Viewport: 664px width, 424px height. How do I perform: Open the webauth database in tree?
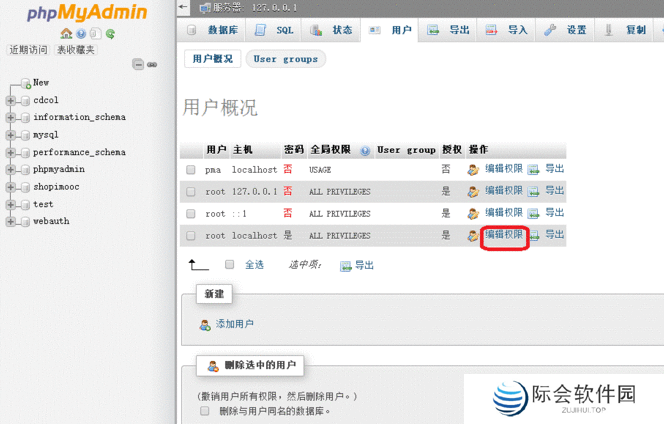pyautogui.click(x=51, y=222)
